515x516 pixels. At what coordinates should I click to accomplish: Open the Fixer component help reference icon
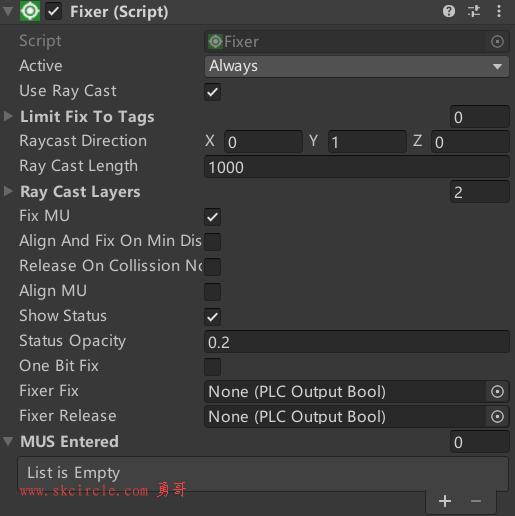point(449,11)
